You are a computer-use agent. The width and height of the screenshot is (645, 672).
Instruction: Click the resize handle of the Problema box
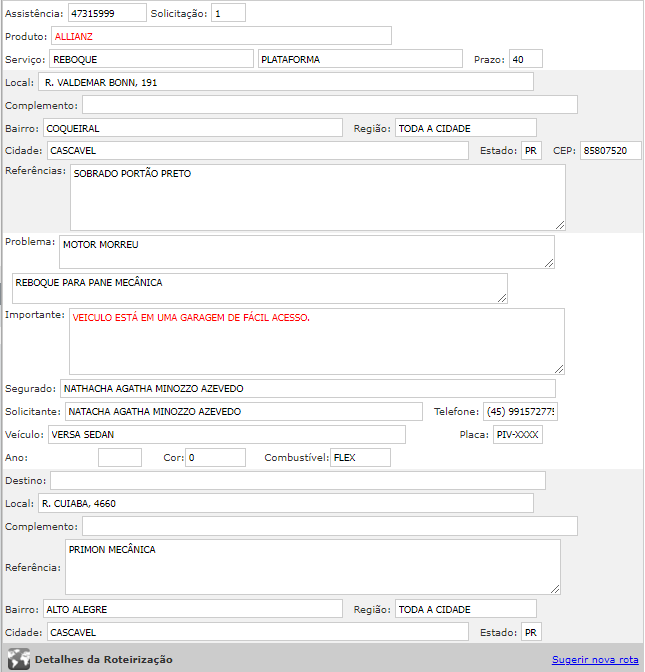(x=549, y=263)
